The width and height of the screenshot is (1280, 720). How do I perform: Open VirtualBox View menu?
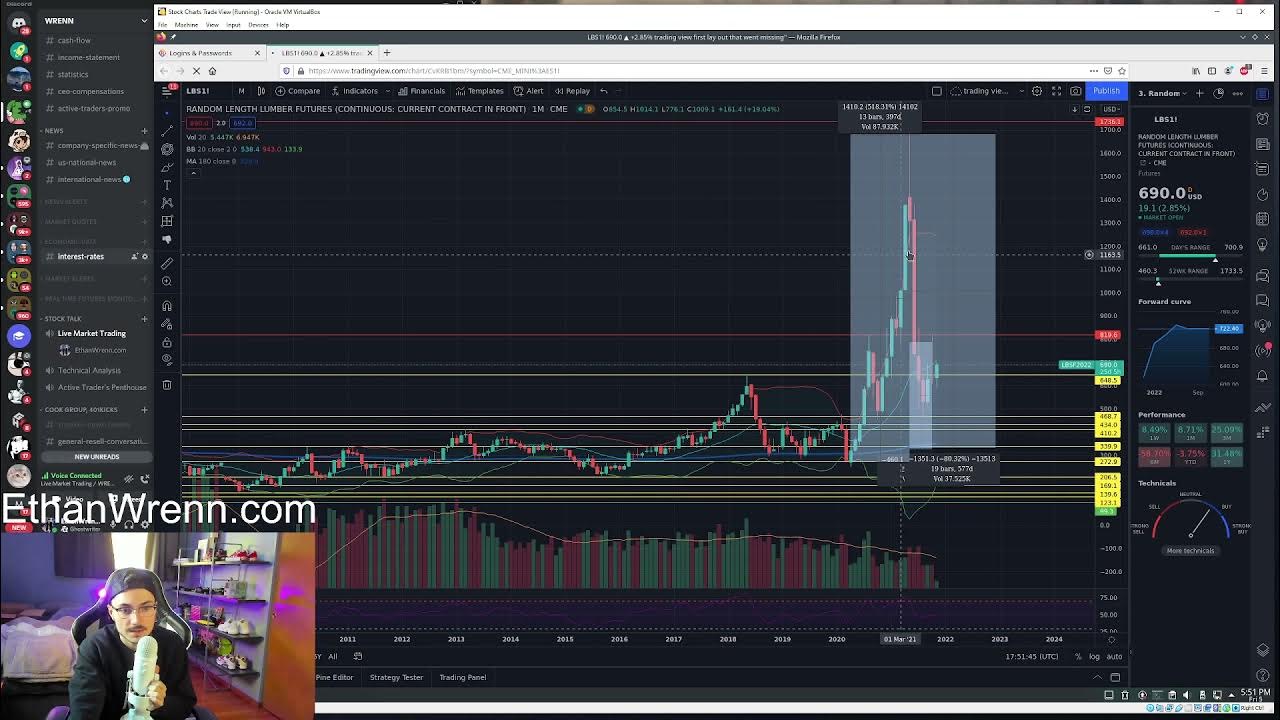pyautogui.click(x=212, y=25)
